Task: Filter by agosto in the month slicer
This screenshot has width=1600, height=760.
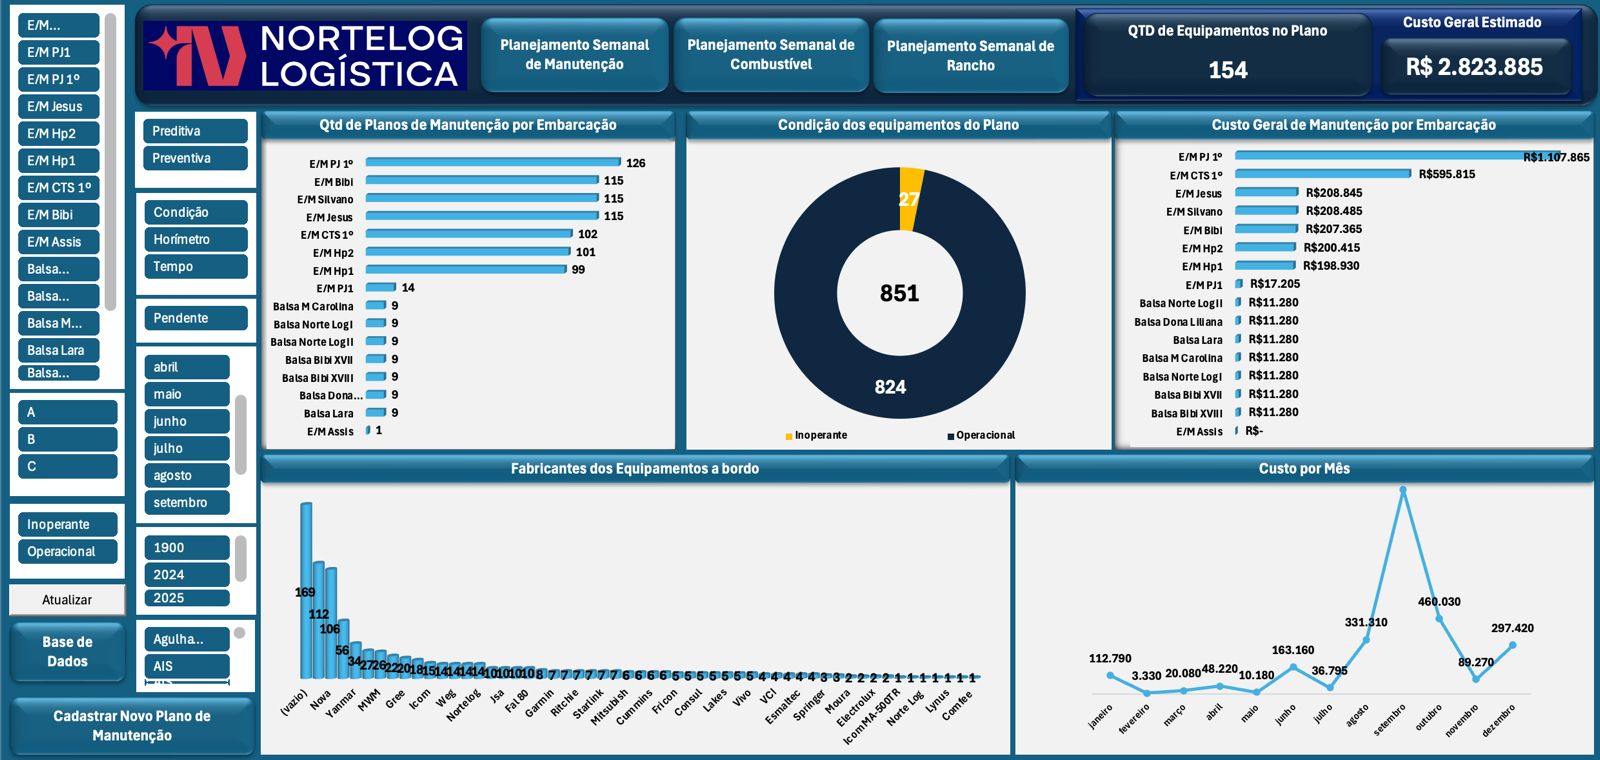Action: point(187,475)
